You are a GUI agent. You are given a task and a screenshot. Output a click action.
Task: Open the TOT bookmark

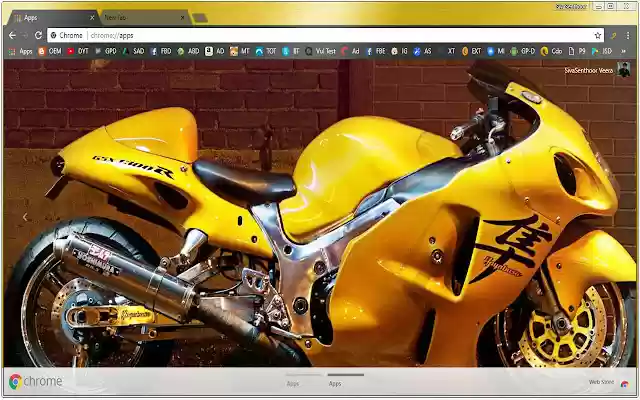click(266, 51)
